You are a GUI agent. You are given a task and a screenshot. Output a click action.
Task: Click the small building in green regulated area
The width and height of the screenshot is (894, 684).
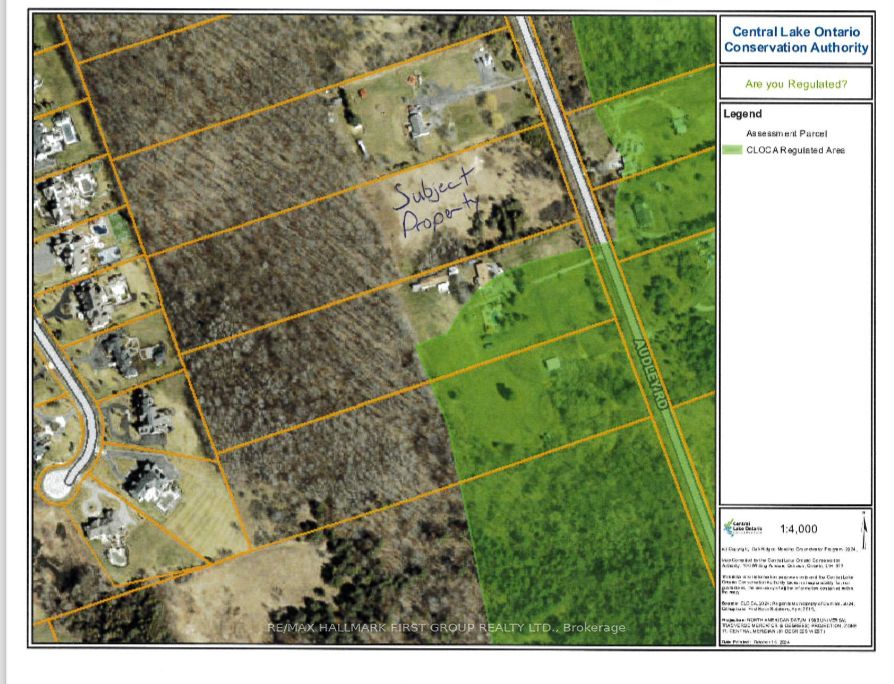pos(551,363)
